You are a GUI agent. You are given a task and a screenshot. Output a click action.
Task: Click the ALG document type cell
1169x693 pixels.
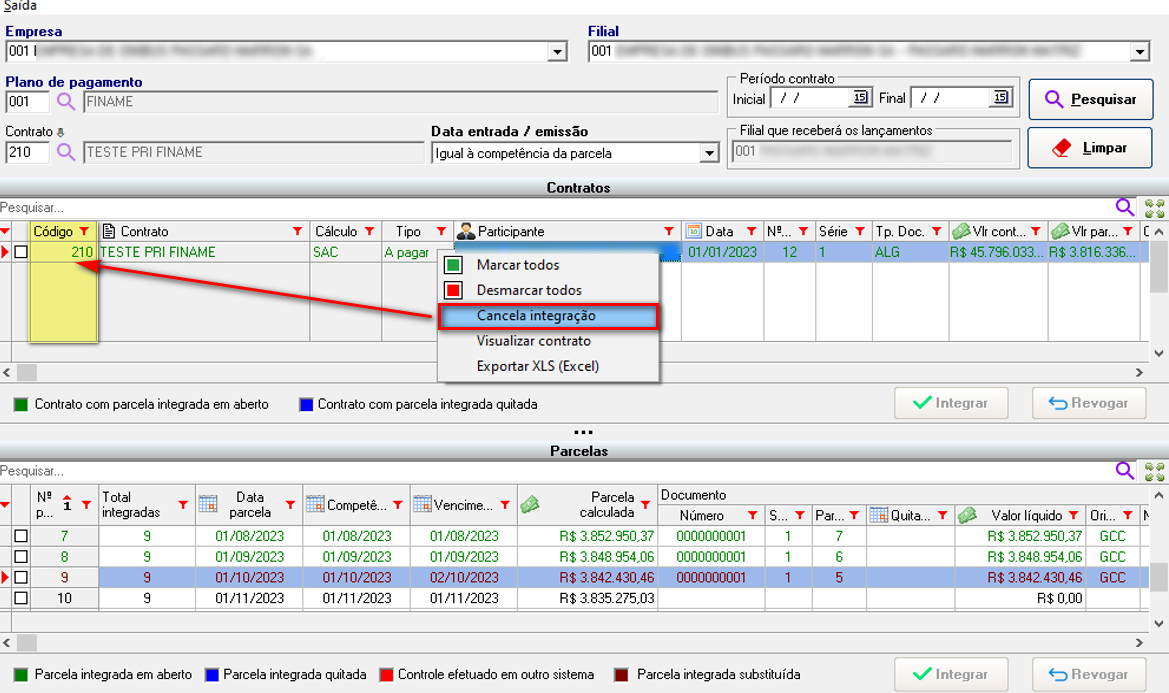point(910,252)
